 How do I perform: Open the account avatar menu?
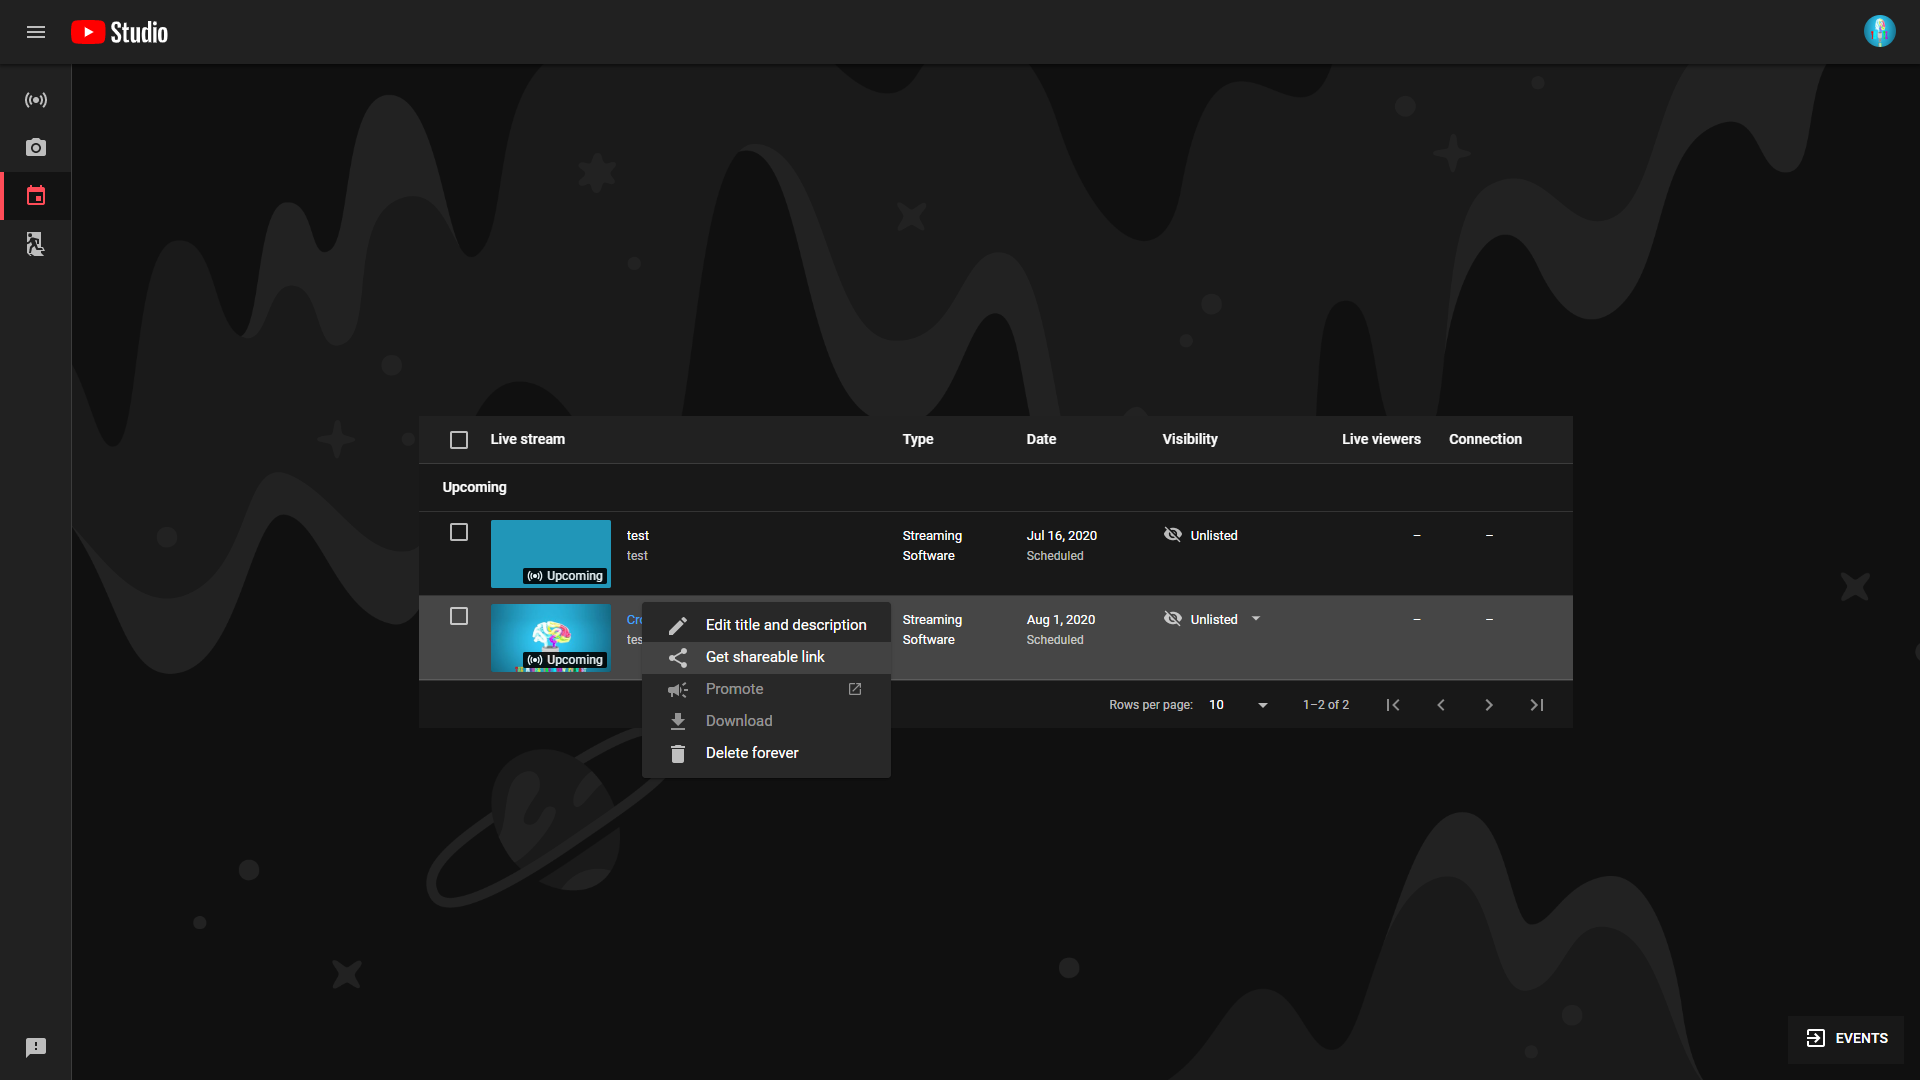(1879, 32)
